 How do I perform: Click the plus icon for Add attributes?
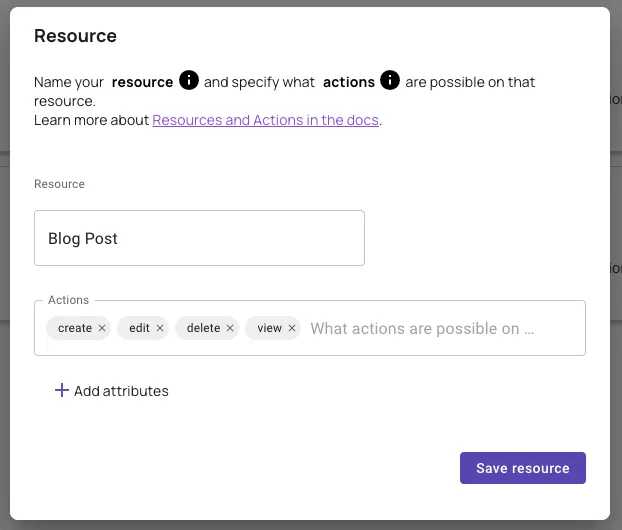pyautogui.click(x=61, y=391)
